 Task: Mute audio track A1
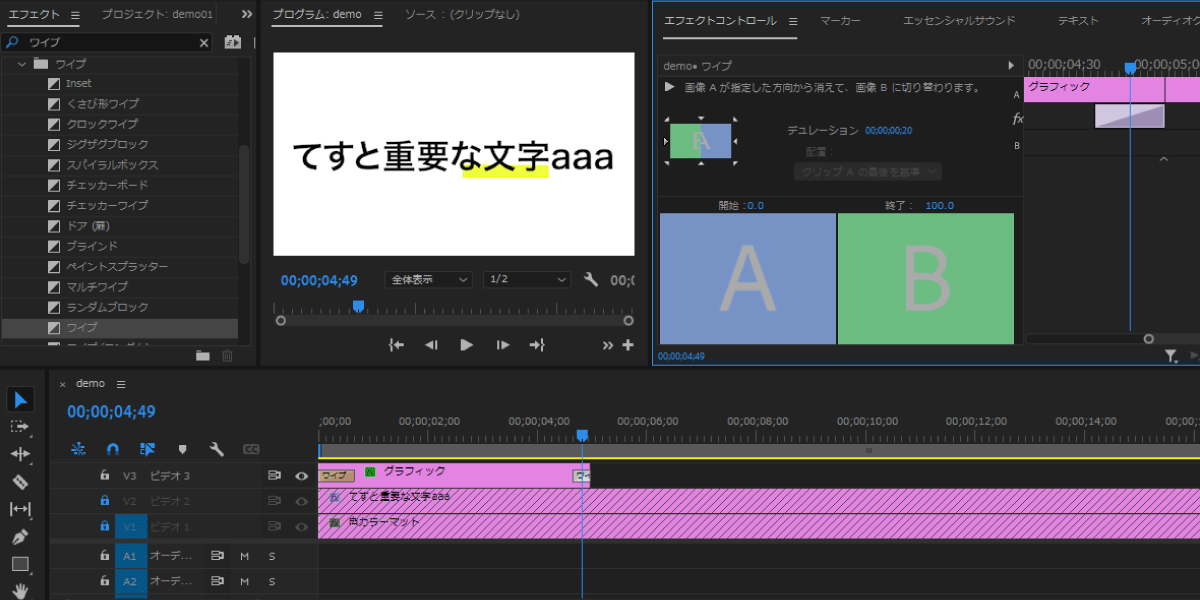[x=244, y=555]
